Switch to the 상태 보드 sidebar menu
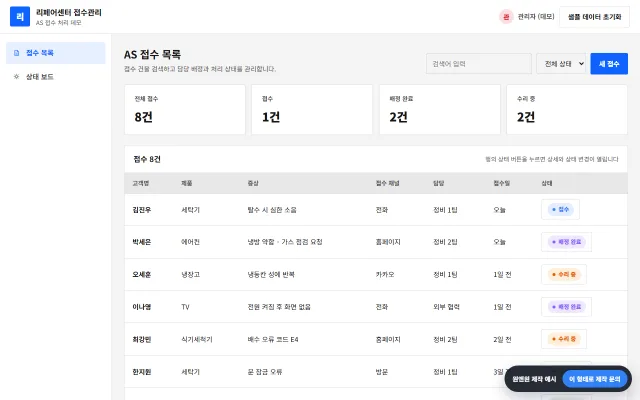This screenshot has height=400, width=640. 56,76
